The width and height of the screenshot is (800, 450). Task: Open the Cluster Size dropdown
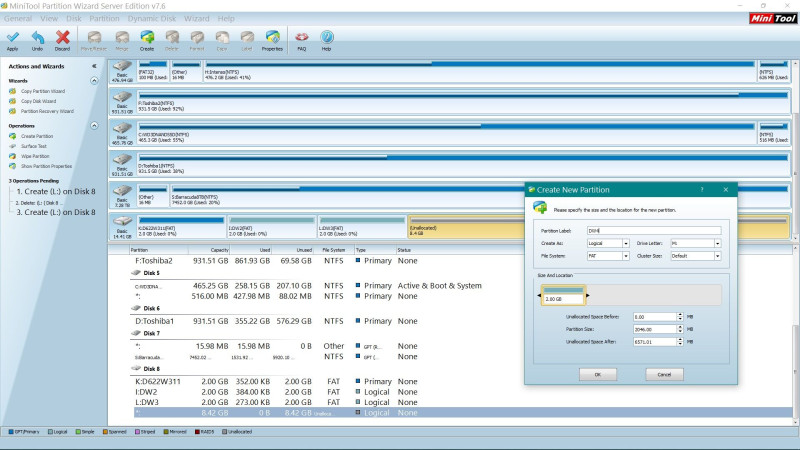click(x=717, y=255)
